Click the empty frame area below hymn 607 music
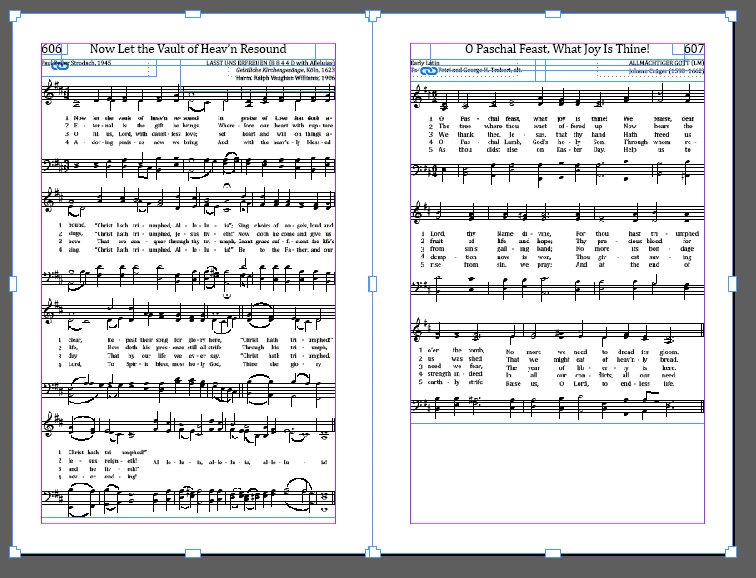 coord(557,473)
